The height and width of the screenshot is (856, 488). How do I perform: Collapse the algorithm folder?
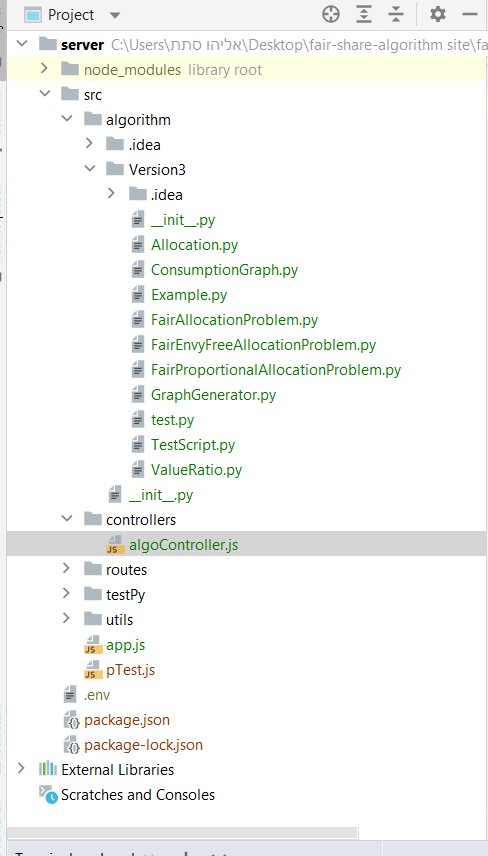click(x=67, y=118)
